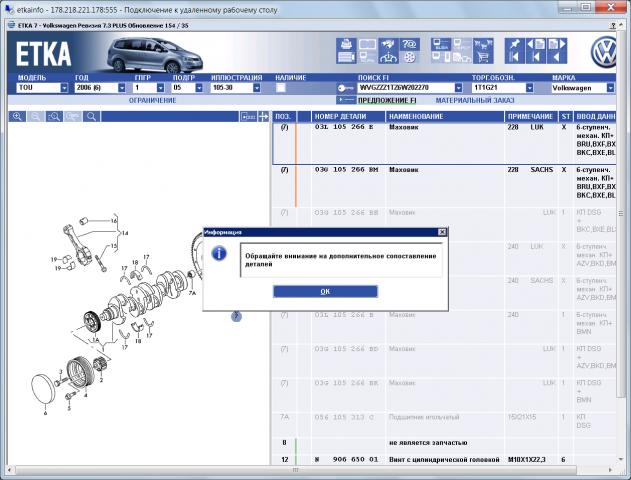This screenshot has height=480, width=631.
Task: Click the ВВОД ДАНН column header
Action: pyautogui.click(x=595, y=117)
